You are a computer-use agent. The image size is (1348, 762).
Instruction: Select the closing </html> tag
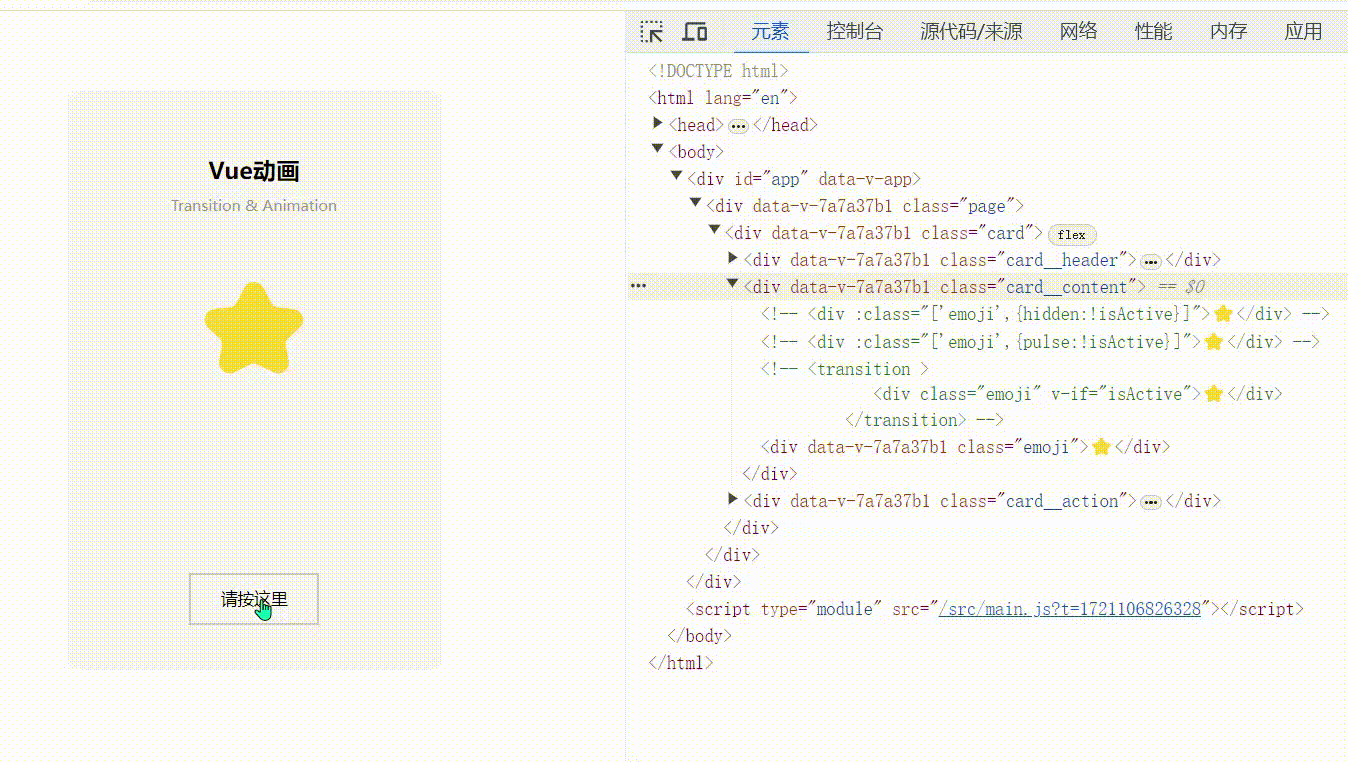pyautogui.click(x=681, y=662)
